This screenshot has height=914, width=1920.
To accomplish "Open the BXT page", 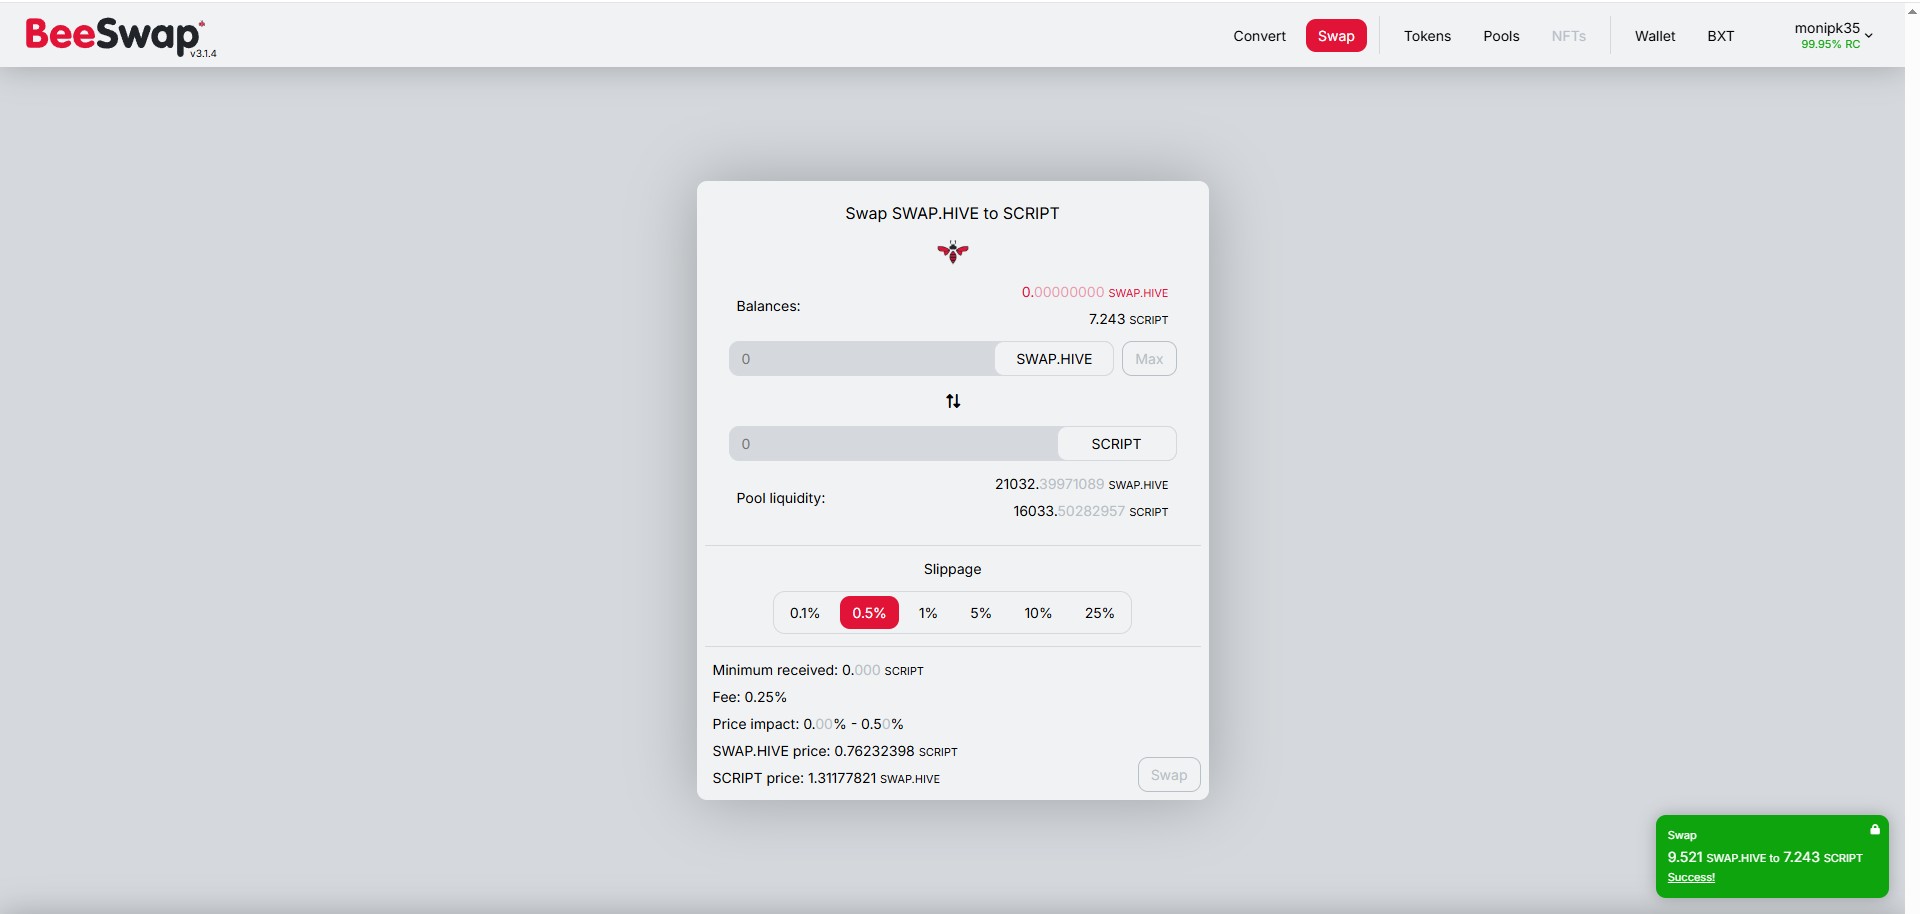I will 1721,36.
